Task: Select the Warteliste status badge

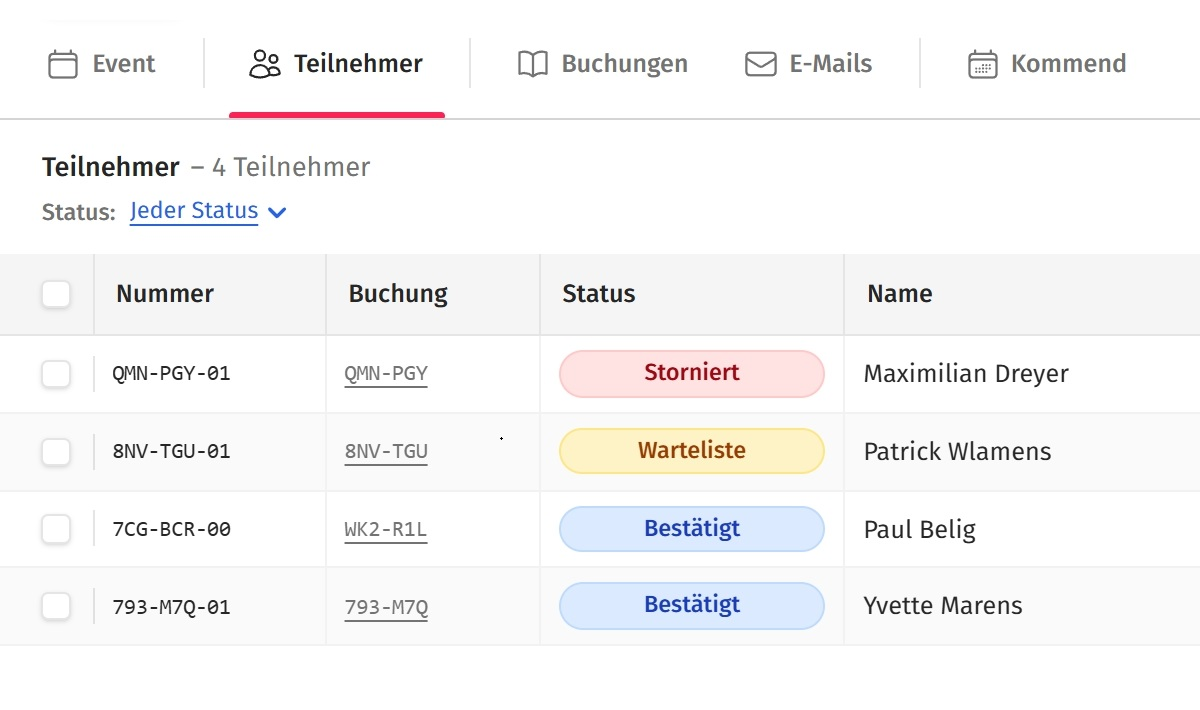Action: [x=691, y=450]
